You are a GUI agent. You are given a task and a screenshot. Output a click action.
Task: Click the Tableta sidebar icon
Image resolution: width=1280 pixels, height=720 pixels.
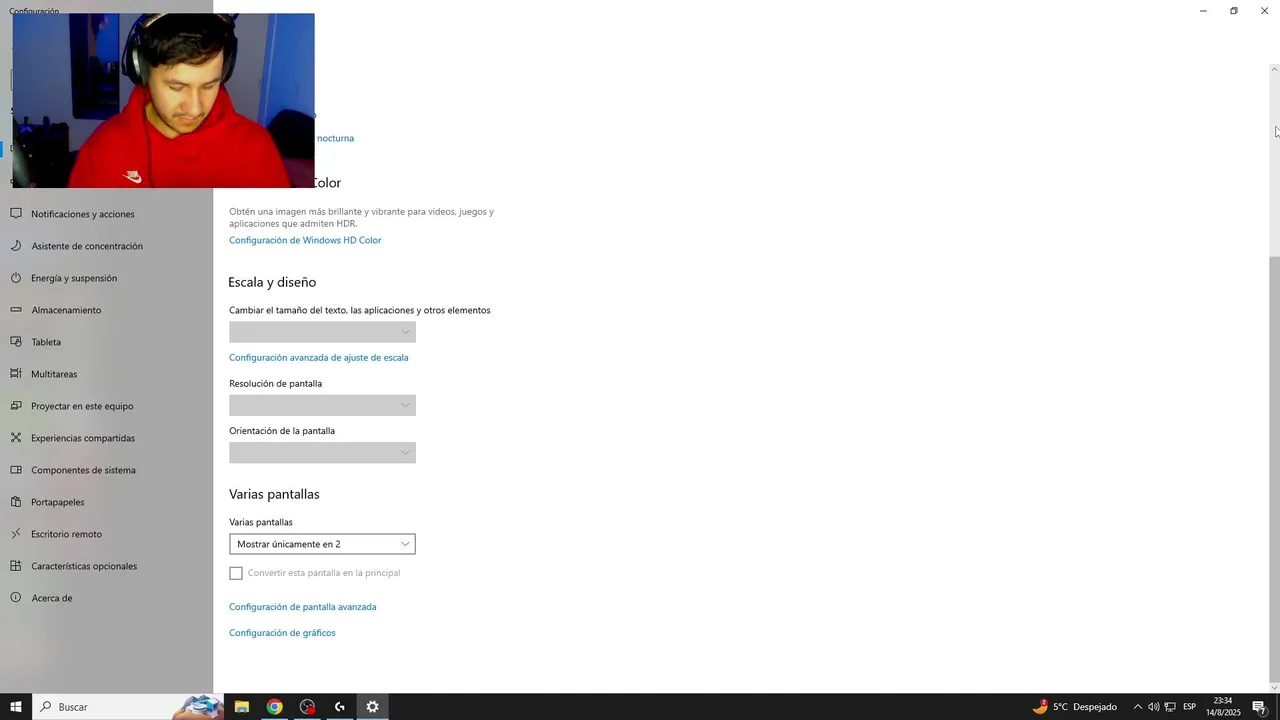coord(16,342)
